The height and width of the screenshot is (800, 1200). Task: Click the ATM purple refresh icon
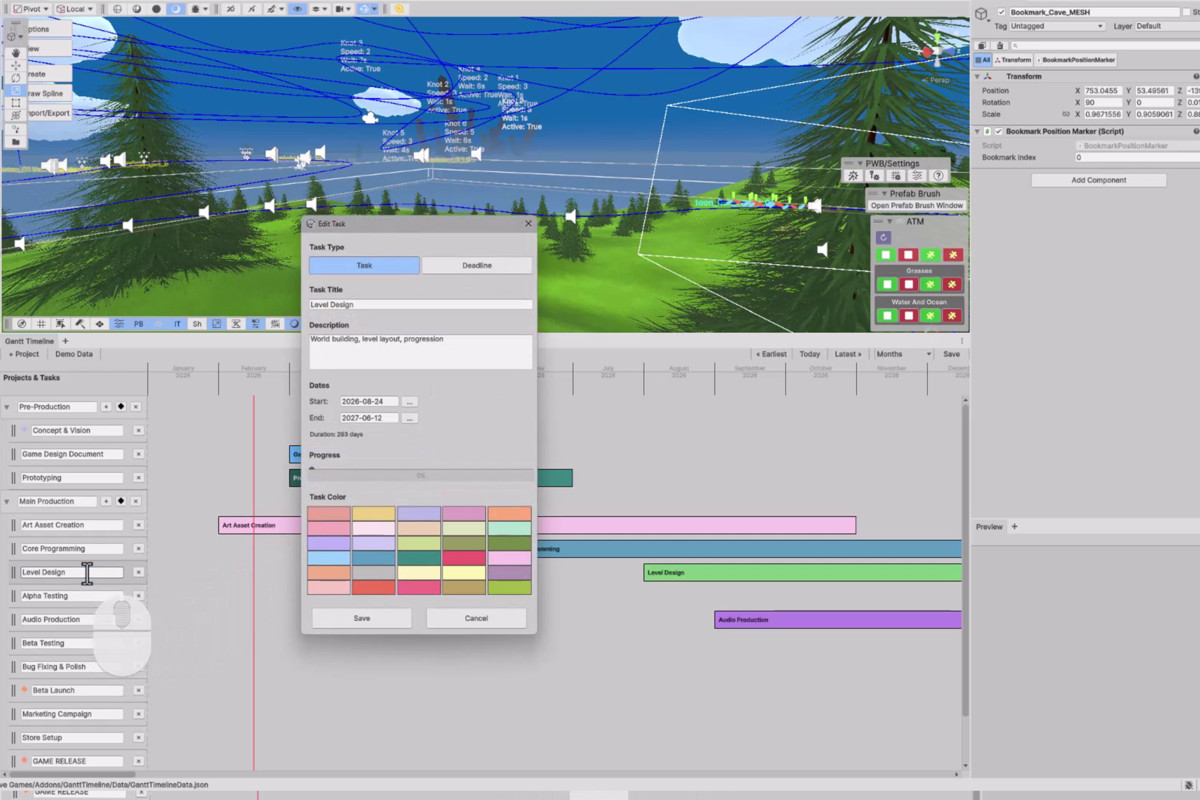point(883,237)
